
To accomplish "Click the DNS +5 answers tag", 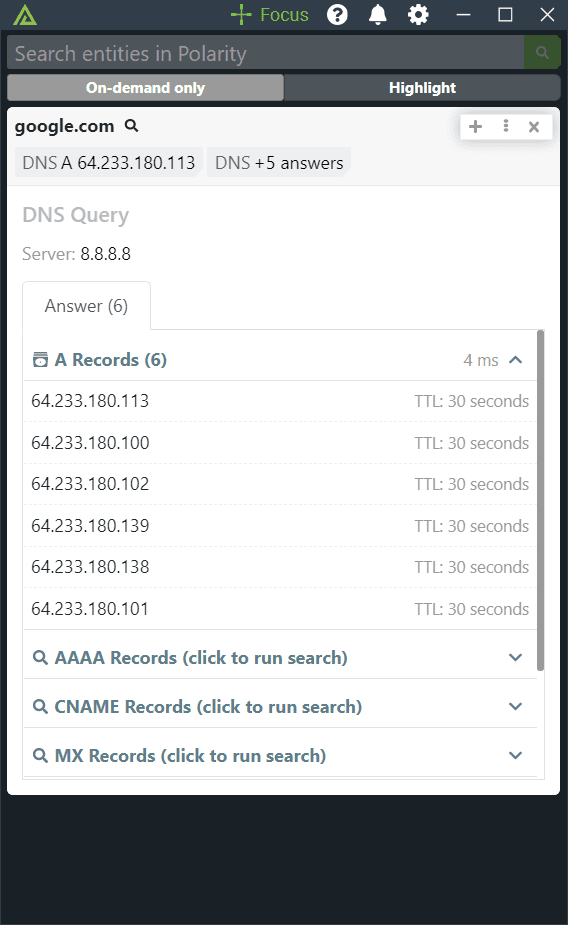I will point(279,163).
